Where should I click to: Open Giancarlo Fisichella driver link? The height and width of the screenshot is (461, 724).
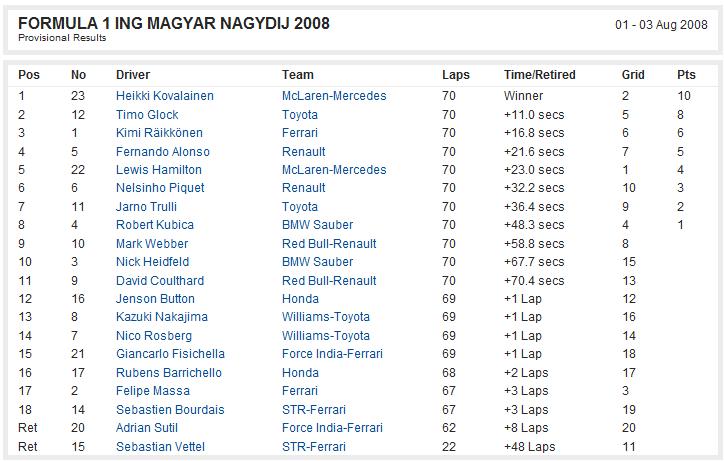(170, 353)
